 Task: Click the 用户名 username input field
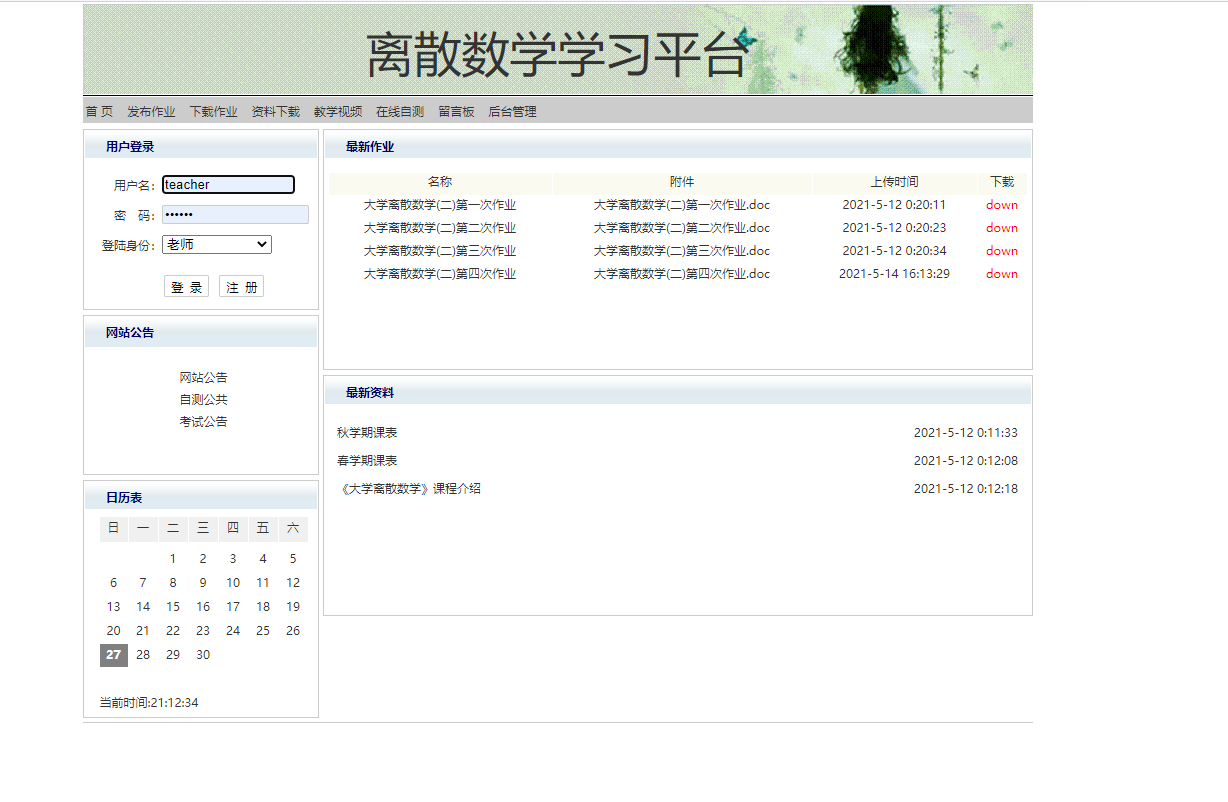click(228, 184)
